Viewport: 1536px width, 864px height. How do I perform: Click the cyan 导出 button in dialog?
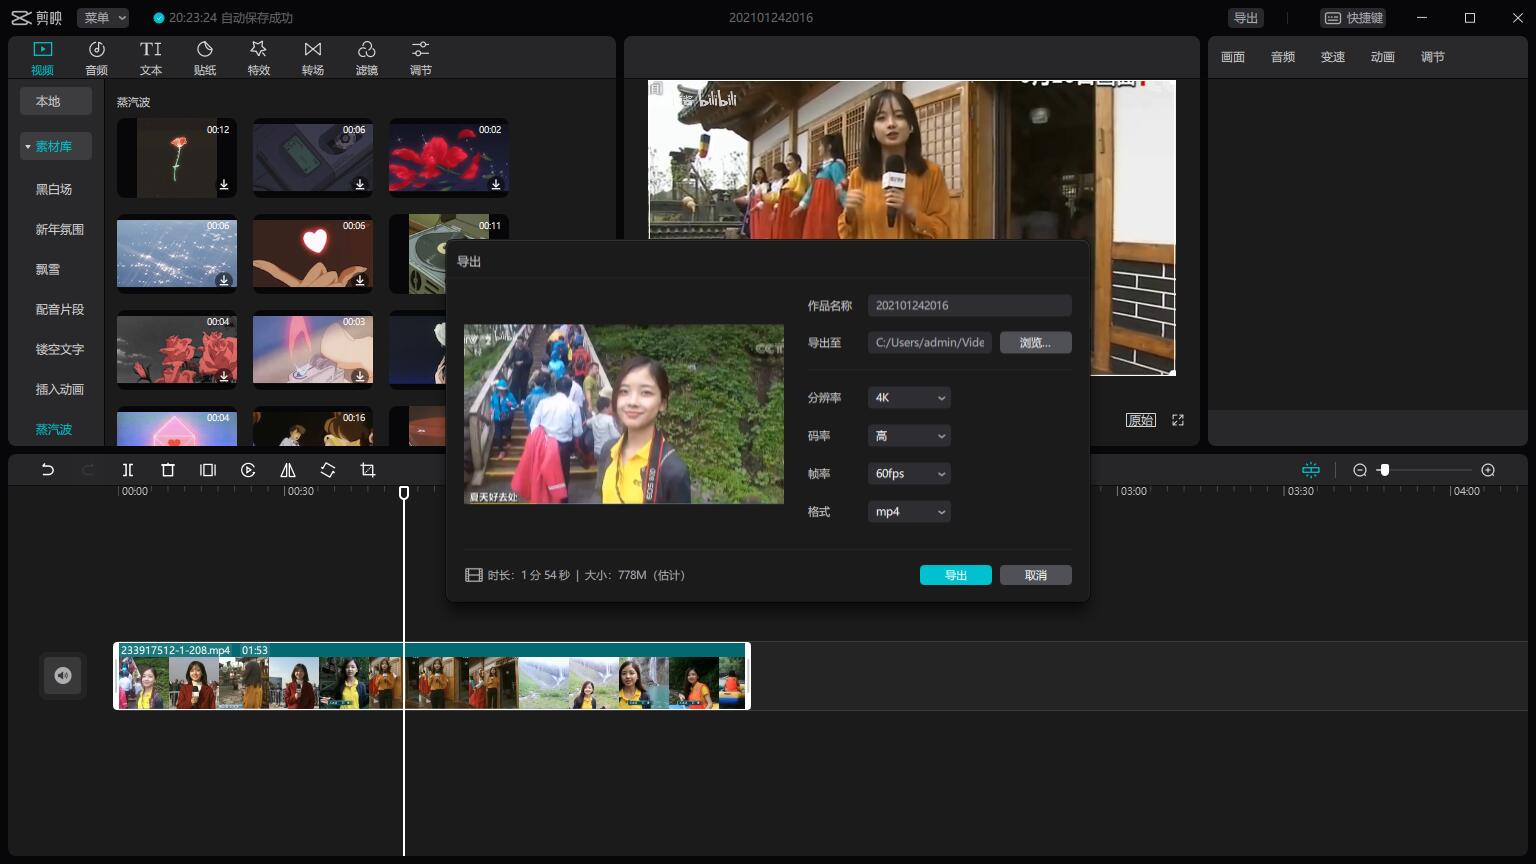(955, 575)
